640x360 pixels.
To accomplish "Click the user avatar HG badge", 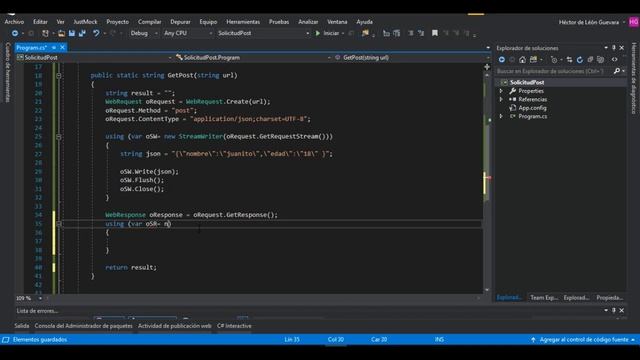I will (634, 22).
